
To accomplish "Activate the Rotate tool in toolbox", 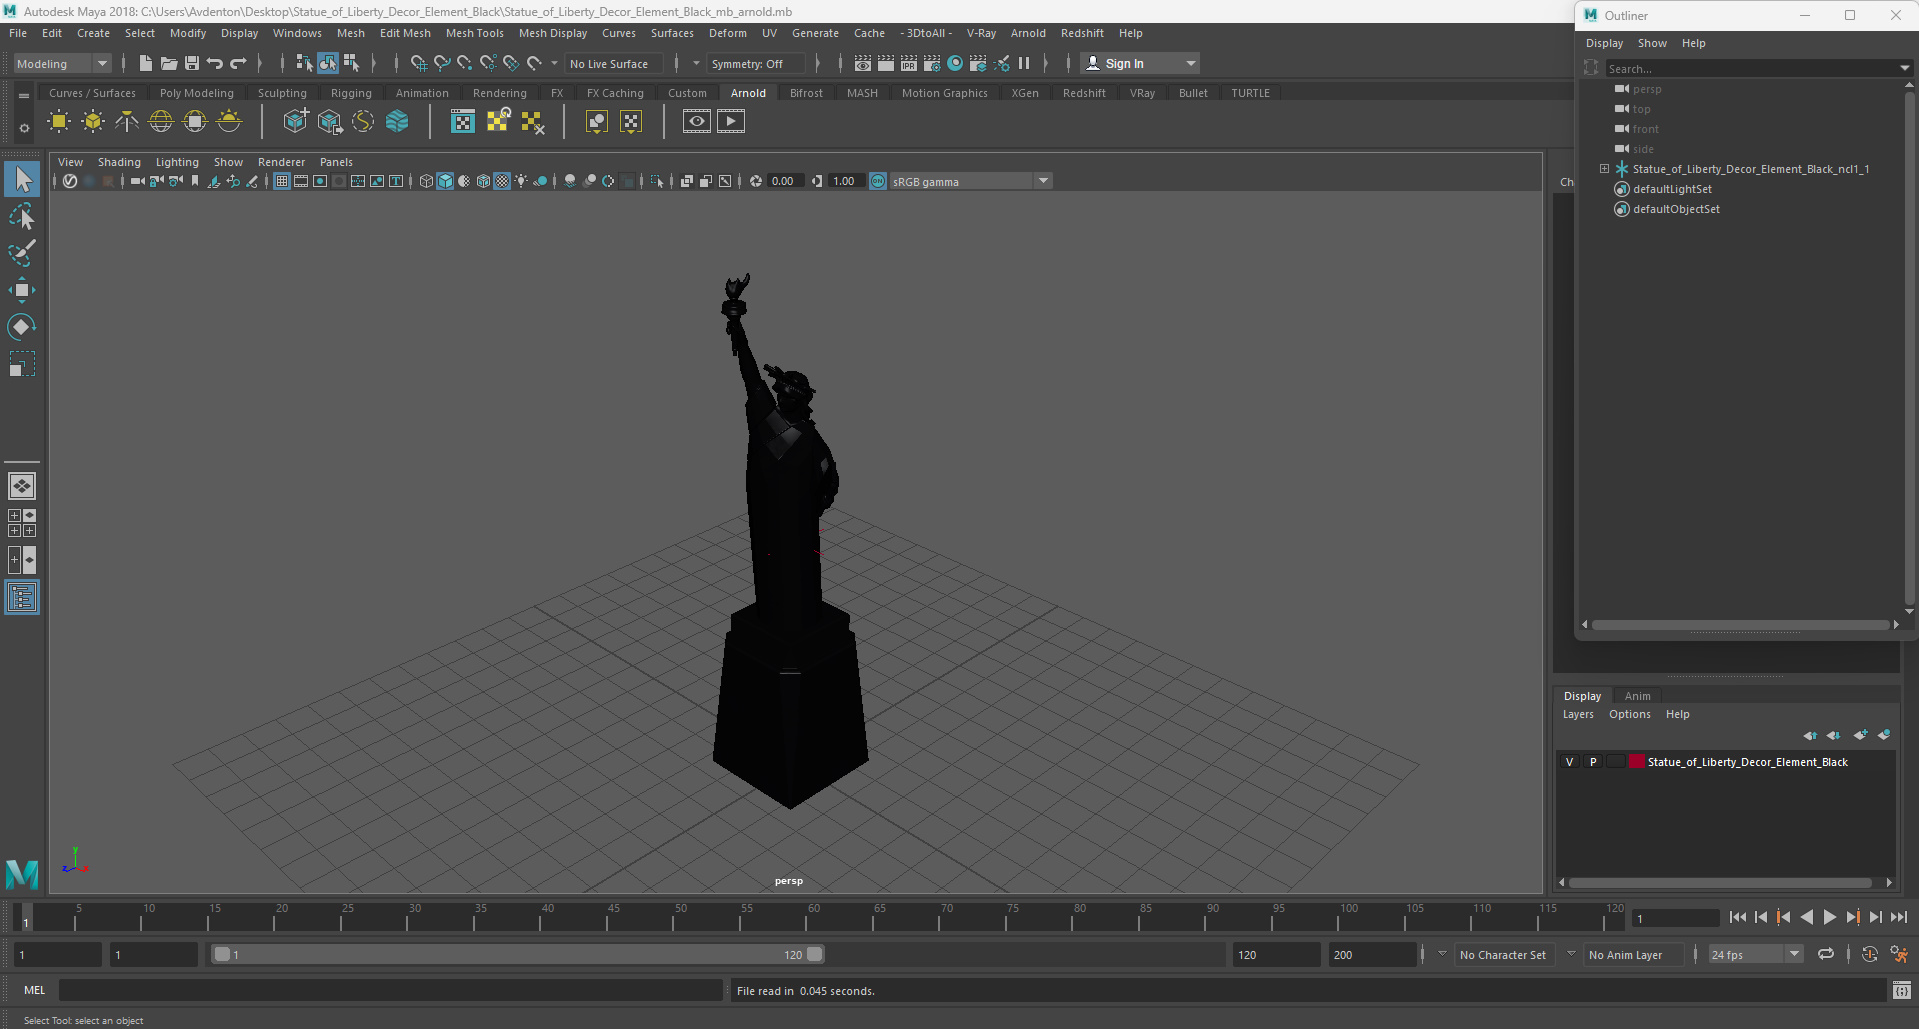I will click(22, 327).
